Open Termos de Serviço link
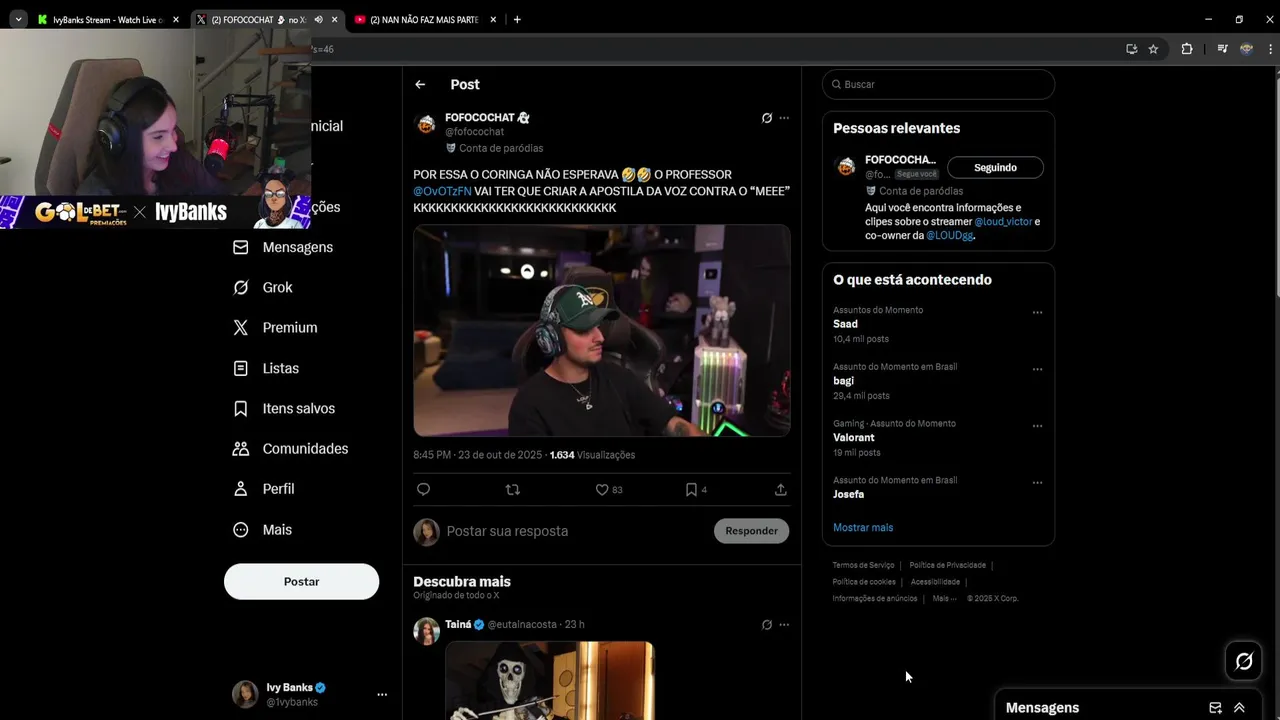 (x=863, y=565)
